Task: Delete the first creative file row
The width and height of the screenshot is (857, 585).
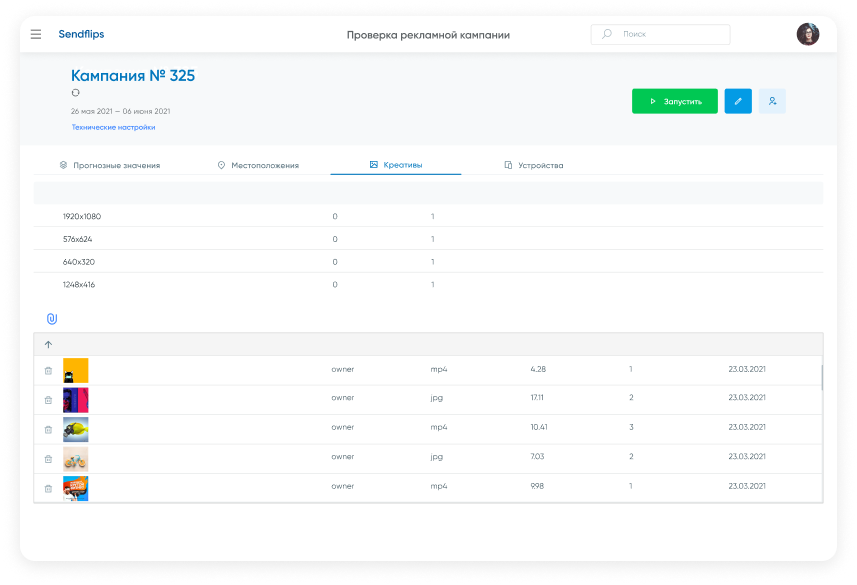Action: (x=48, y=370)
